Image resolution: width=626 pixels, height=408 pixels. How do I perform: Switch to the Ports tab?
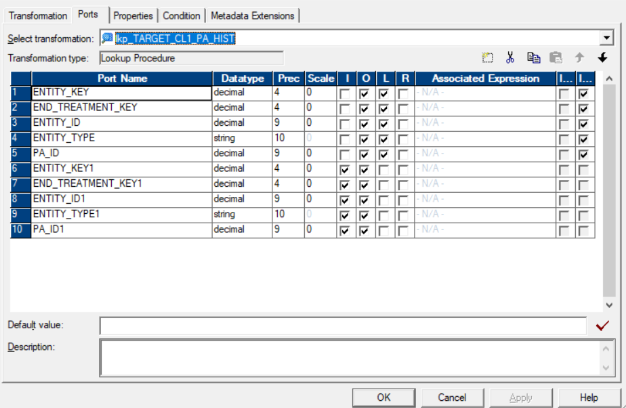click(88, 14)
